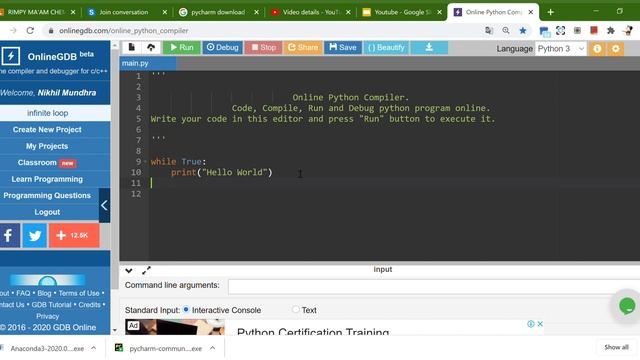Viewport: 640px width, 360px height.
Task: Start the Debug session
Action: coord(222,47)
